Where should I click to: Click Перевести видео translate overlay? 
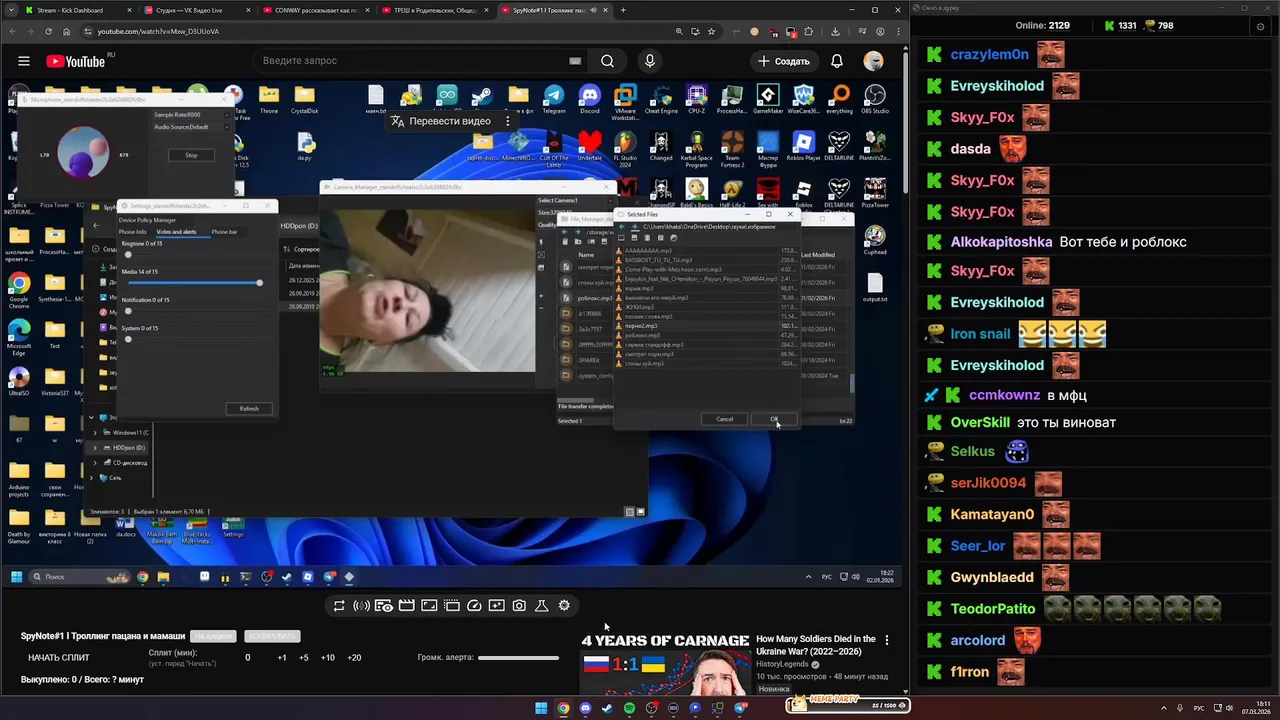point(440,121)
